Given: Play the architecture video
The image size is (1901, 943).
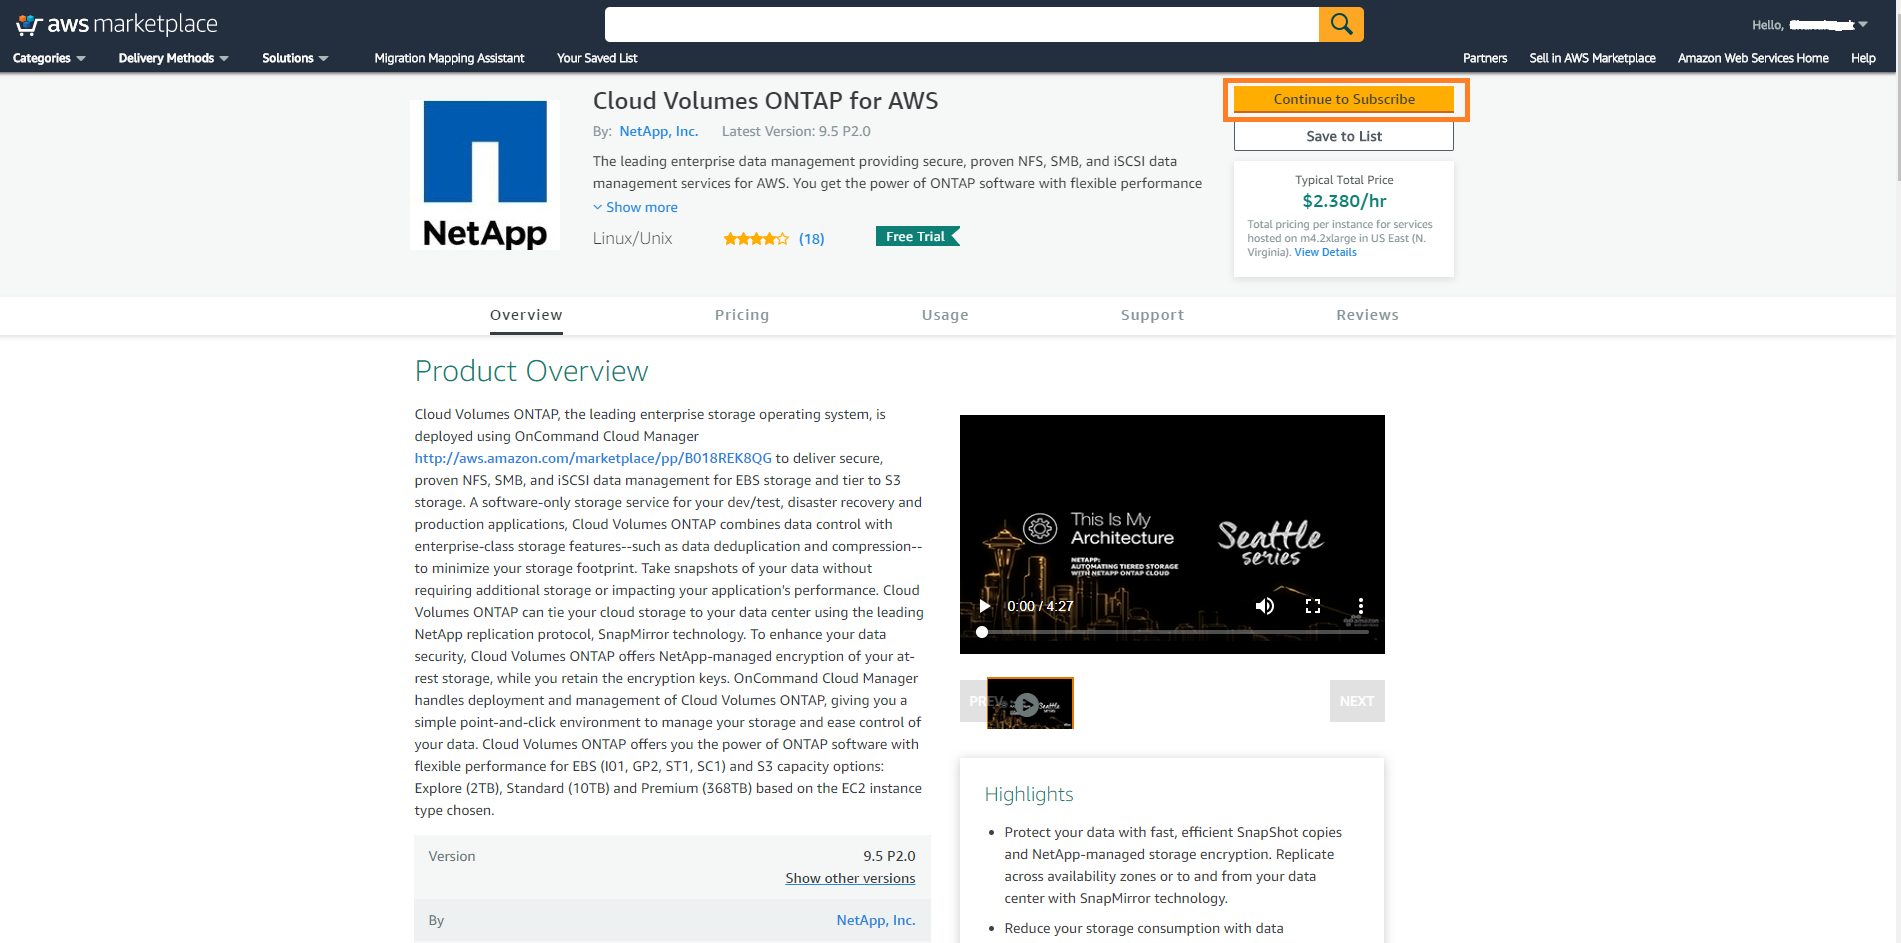Looking at the screenshot, I should [x=985, y=606].
